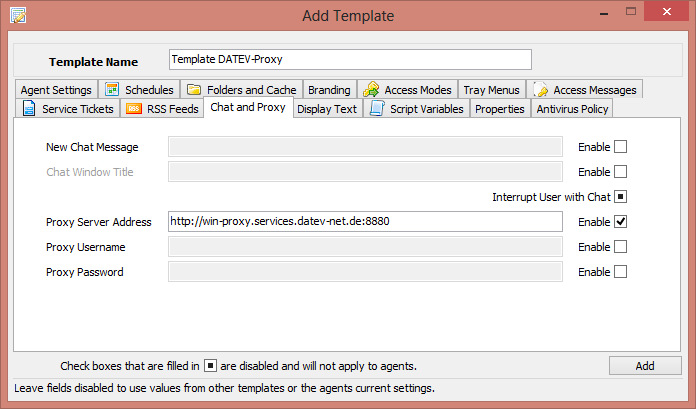Click the Chat and Proxy tab
Viewport: 696px width, 409px height.
tap(248, 107)
